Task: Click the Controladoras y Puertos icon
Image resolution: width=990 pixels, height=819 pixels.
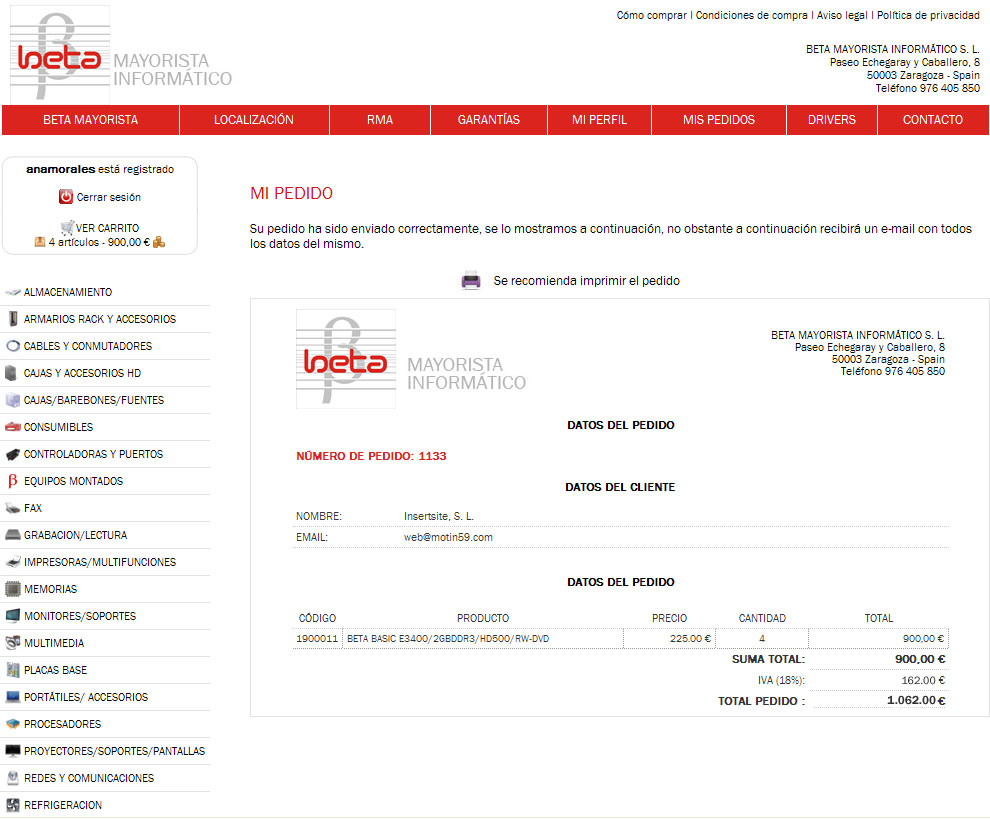Action: coord(13,454)
